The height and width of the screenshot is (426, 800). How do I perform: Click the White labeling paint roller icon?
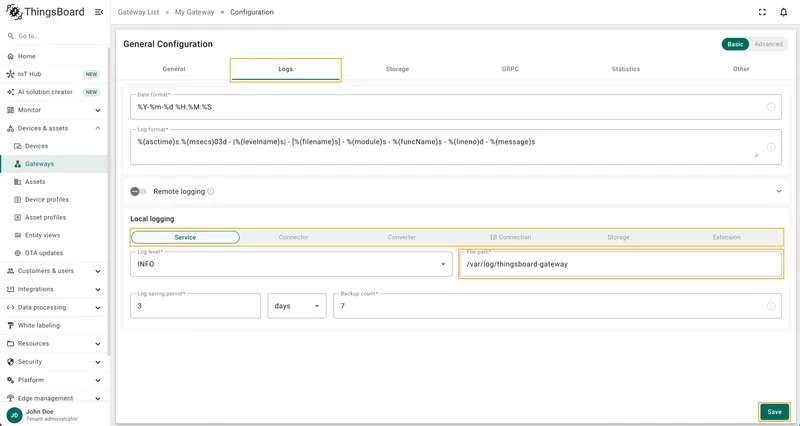point(11,325)
